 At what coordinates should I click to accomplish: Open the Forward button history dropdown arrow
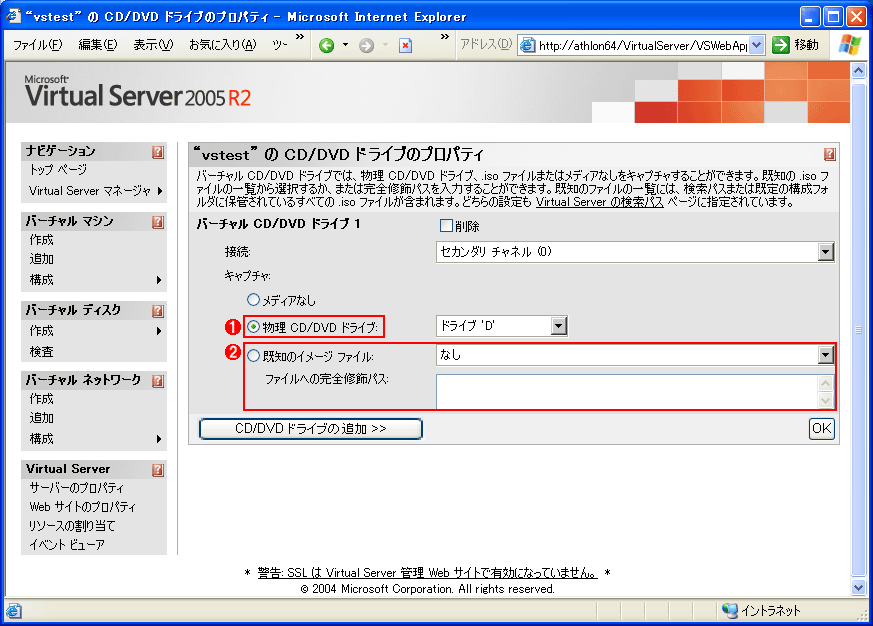coord(385,45)
